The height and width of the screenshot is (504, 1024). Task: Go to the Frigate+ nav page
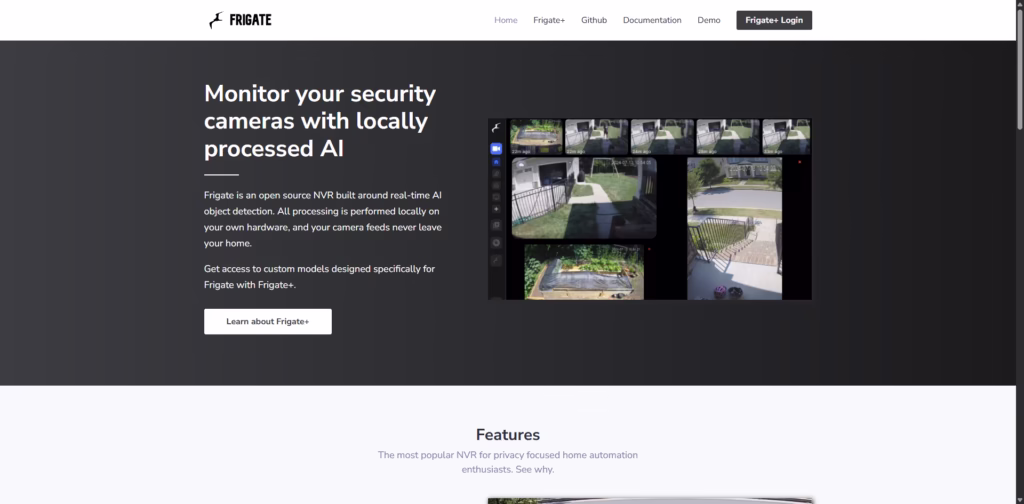pyautogui.click(x=549, y=20)
